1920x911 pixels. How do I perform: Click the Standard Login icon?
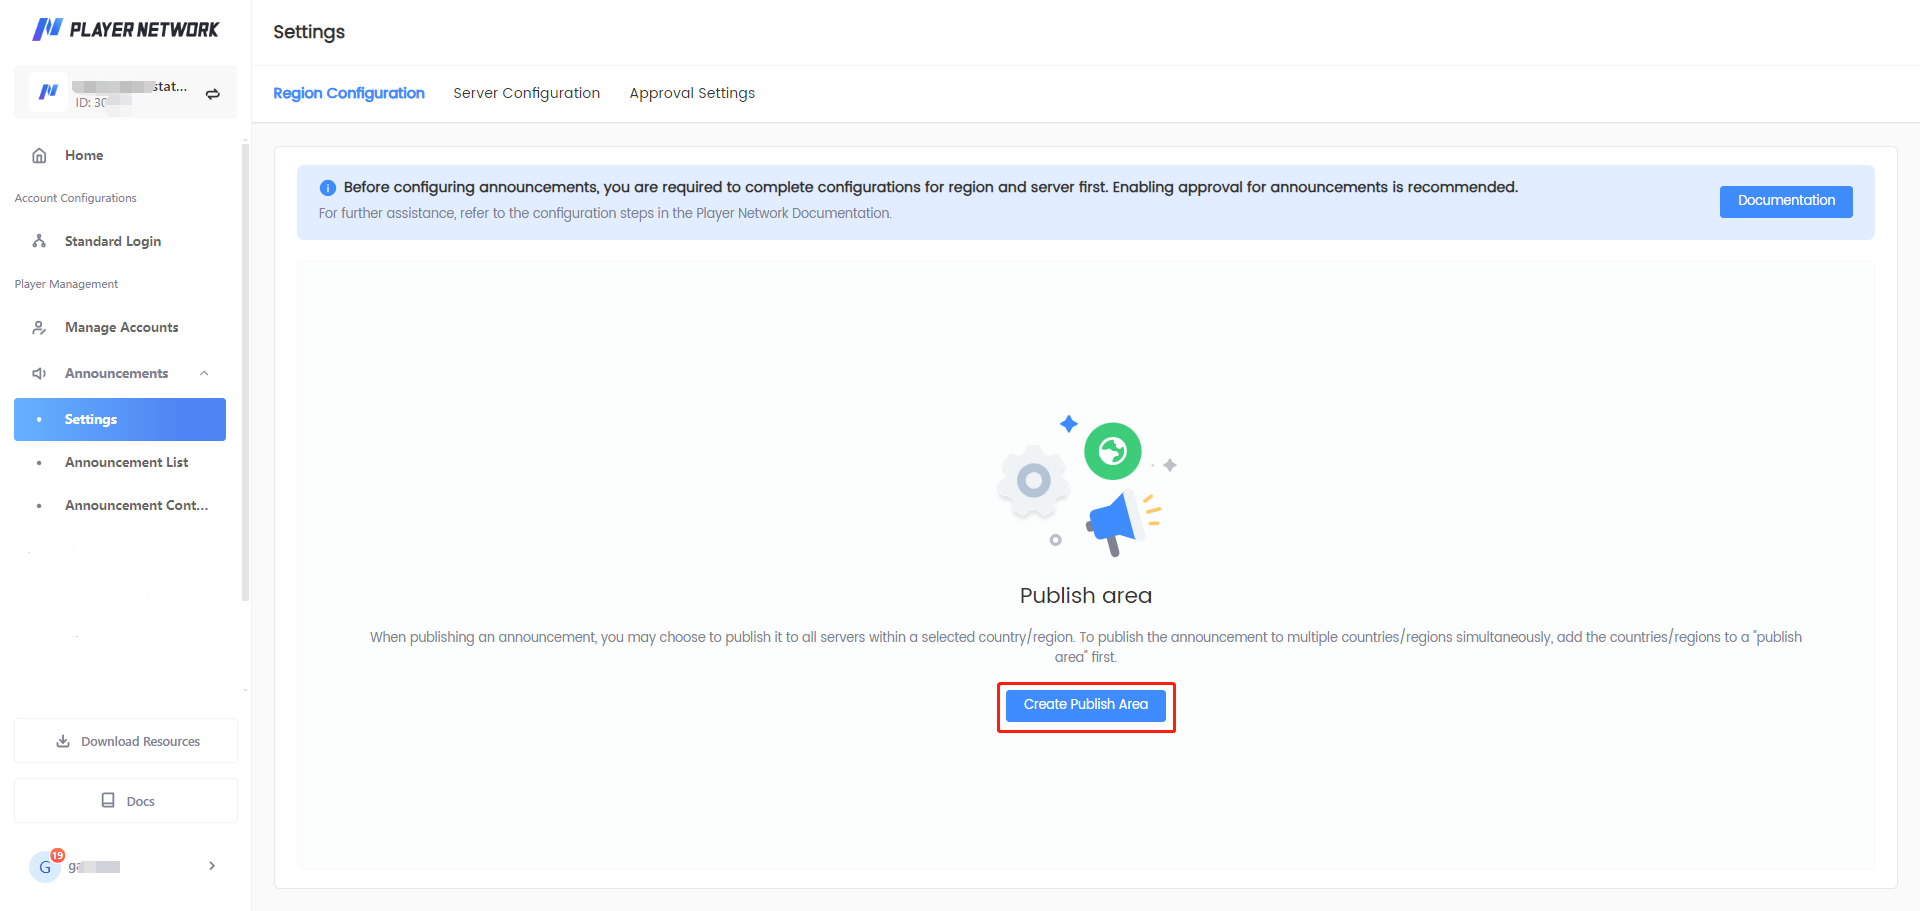coord(39,242)
